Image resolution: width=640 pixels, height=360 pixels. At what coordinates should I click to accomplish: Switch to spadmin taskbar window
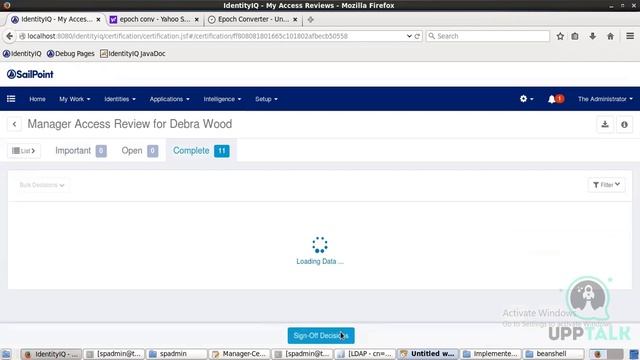pyautogui.click(x=177, y=354)
